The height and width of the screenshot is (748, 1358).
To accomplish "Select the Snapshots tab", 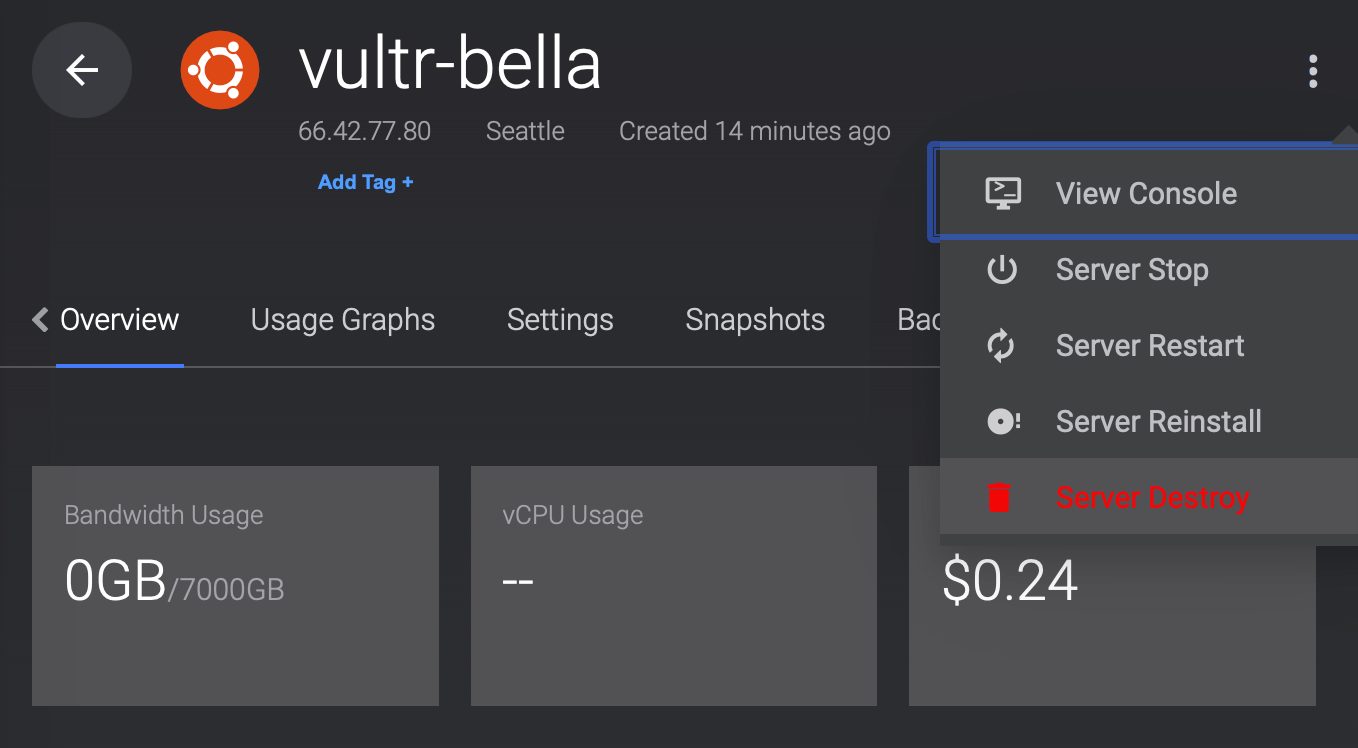I will point(755,320).
